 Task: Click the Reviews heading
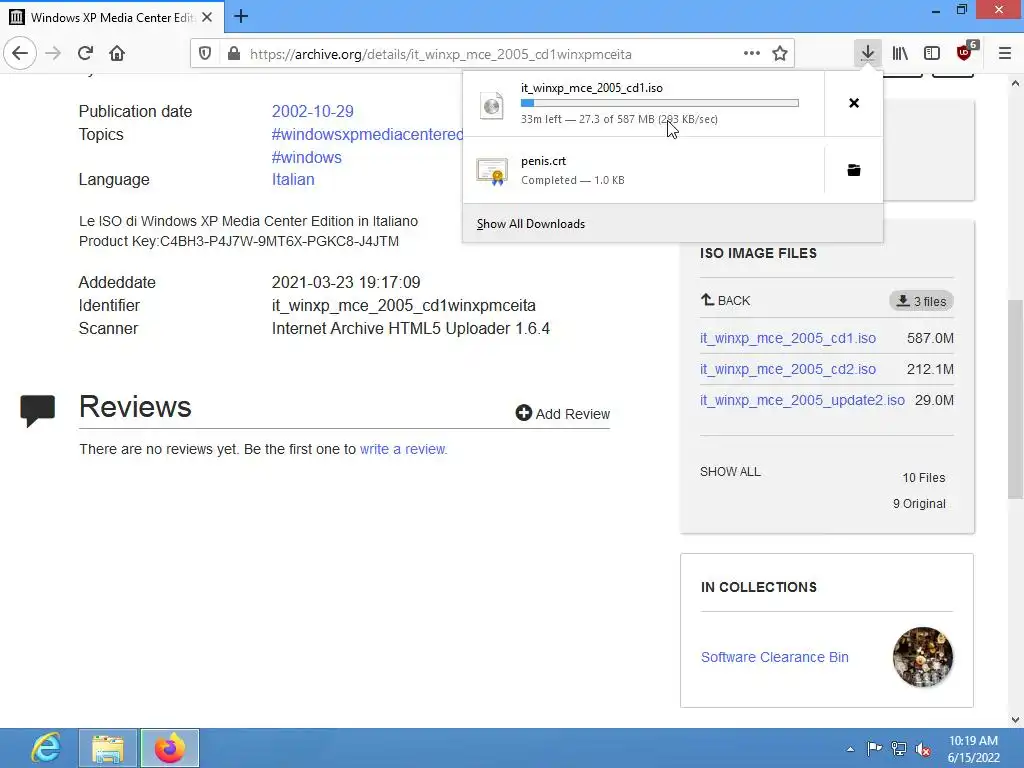(x=135, y=407)
